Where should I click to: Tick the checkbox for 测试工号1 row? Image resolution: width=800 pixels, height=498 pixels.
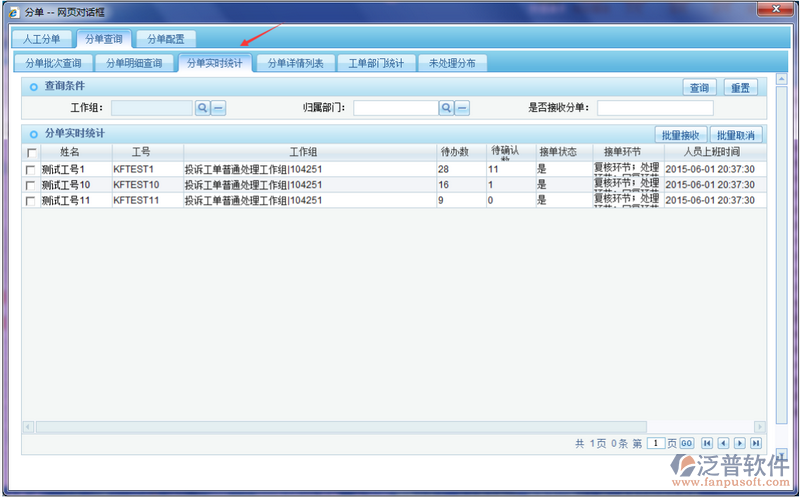point(31,170)
